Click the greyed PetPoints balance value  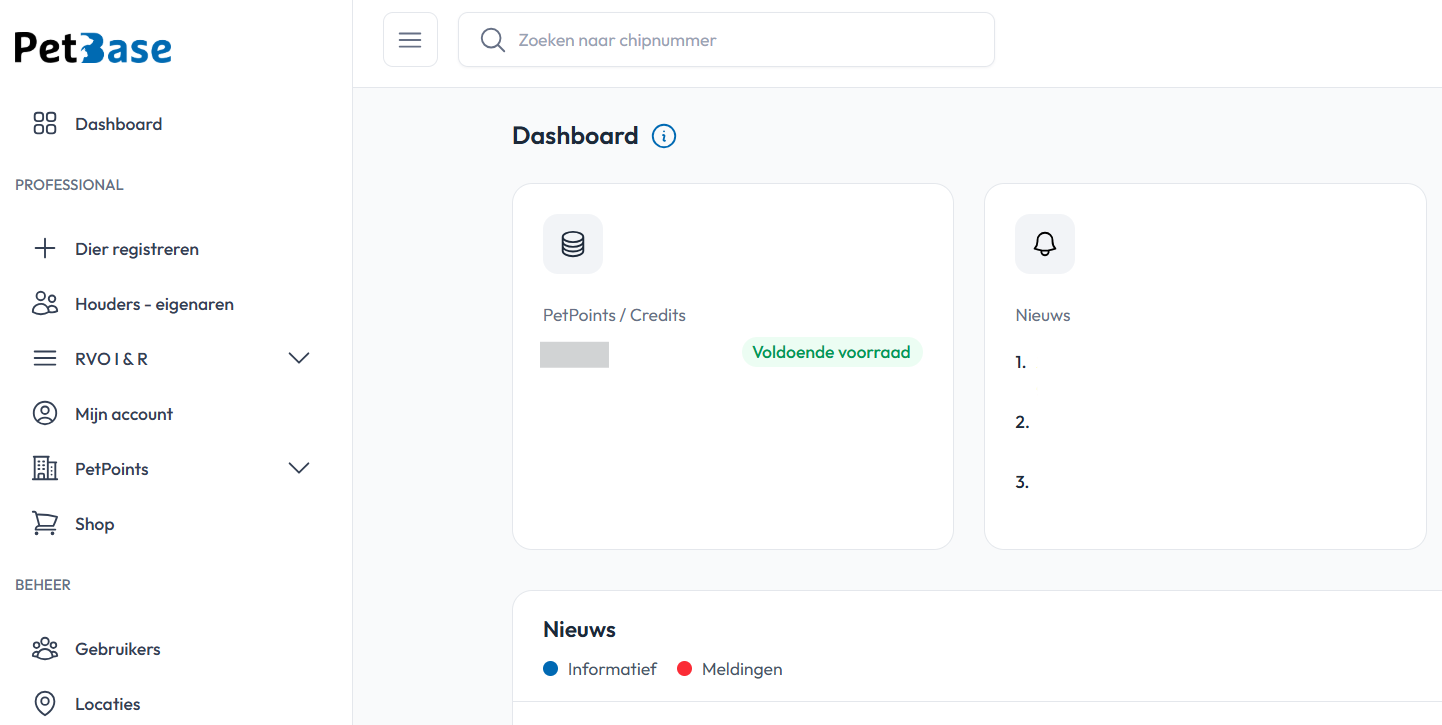[x=574, y=354]
